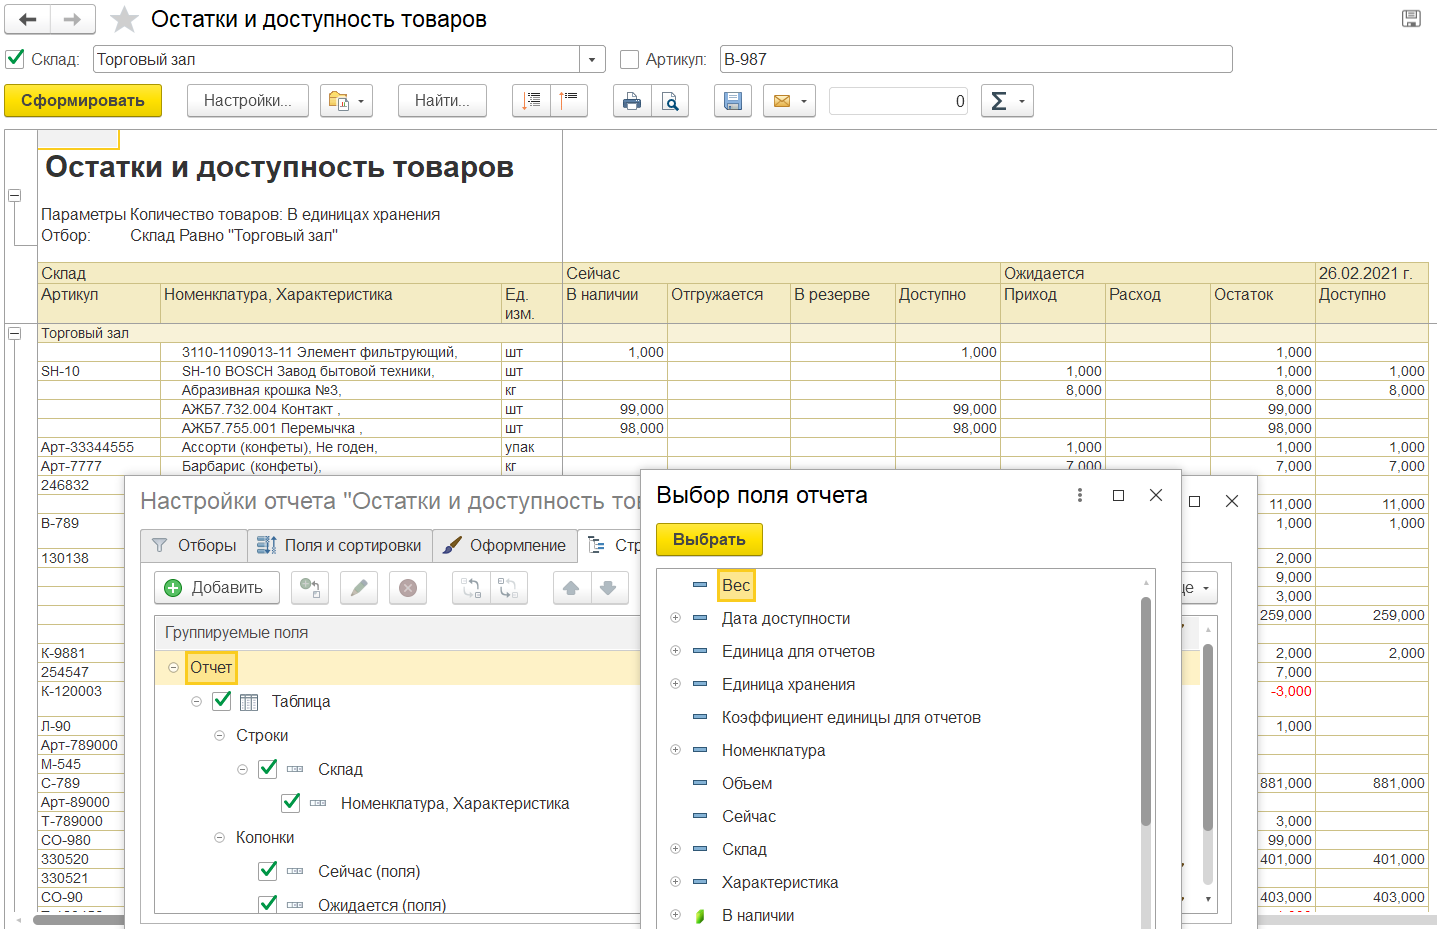Uncheck the Склад filter checkbox
The width and height of the screenshot is (1437, 929).
[x=15, y=59]
